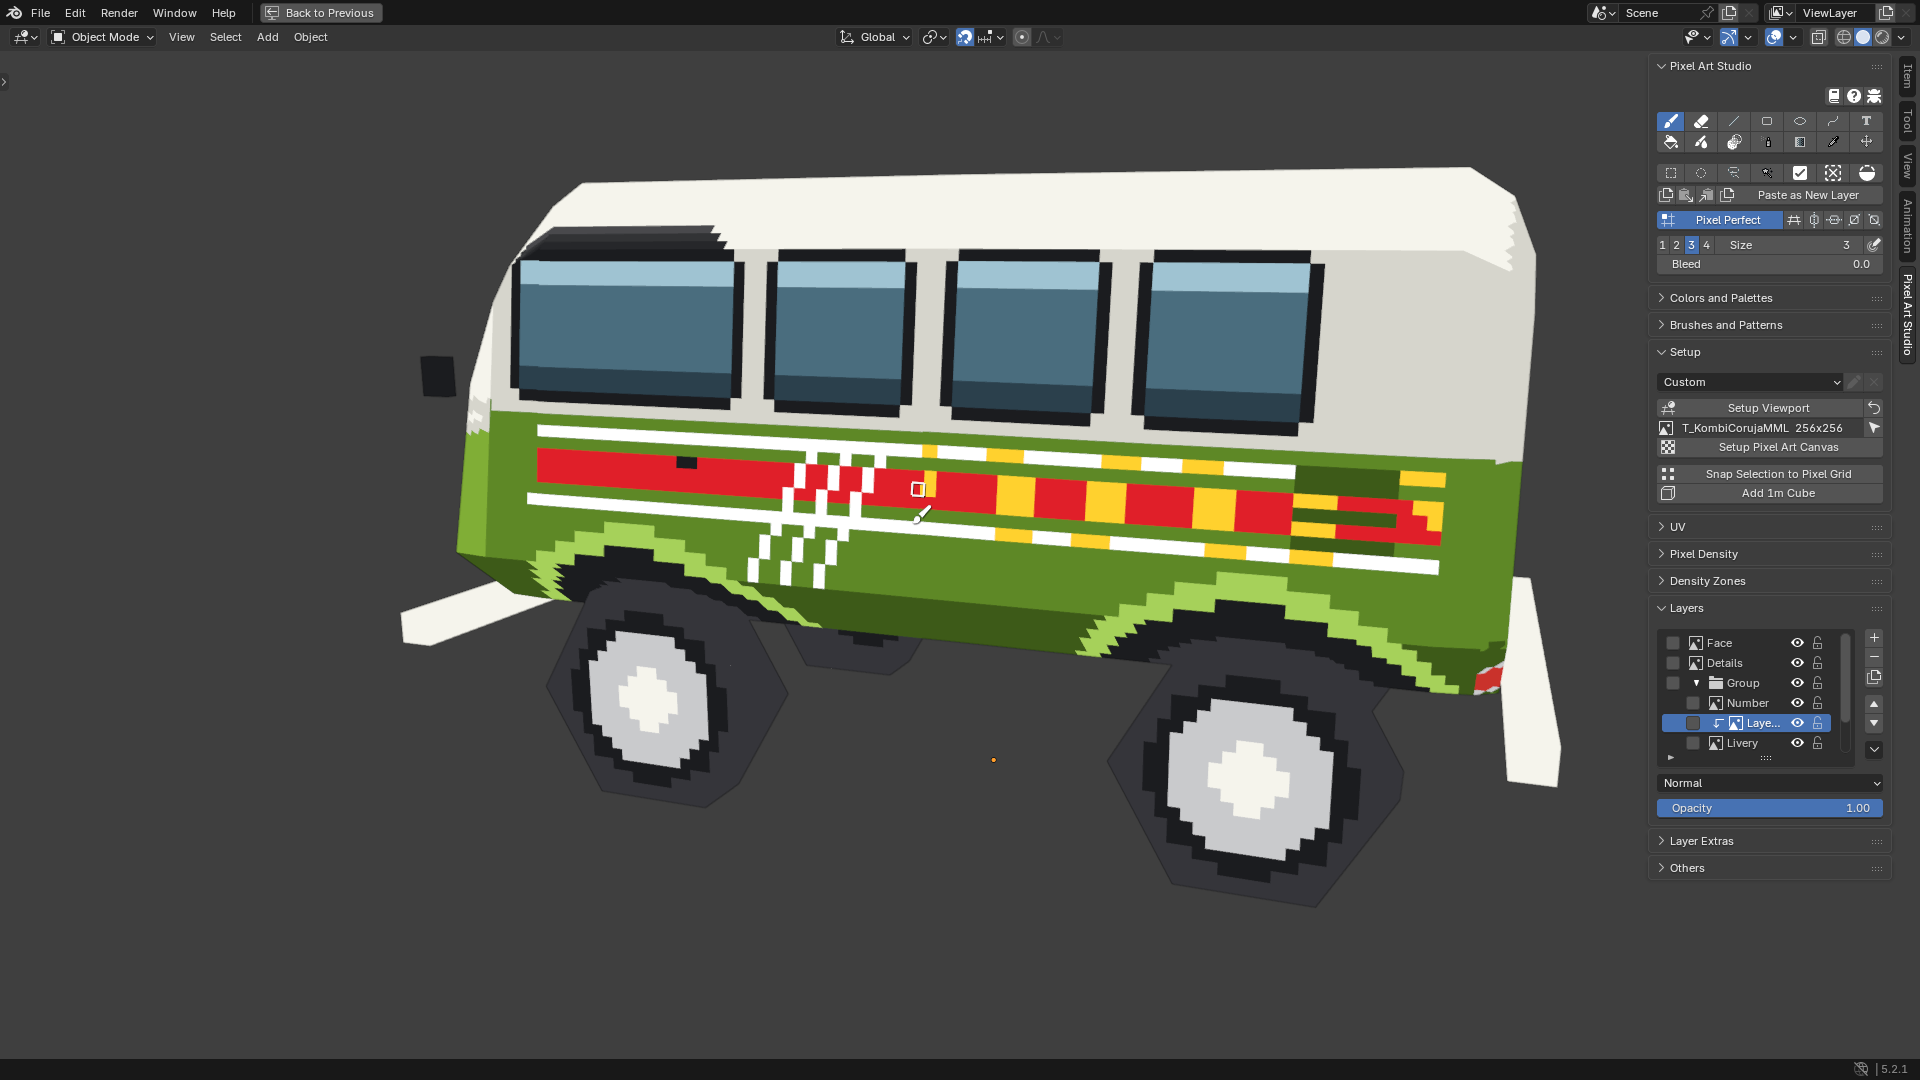The image size is (1920, 1080).
Task: Open the Normal blend mode dropdown
Action: [1770, 783]
